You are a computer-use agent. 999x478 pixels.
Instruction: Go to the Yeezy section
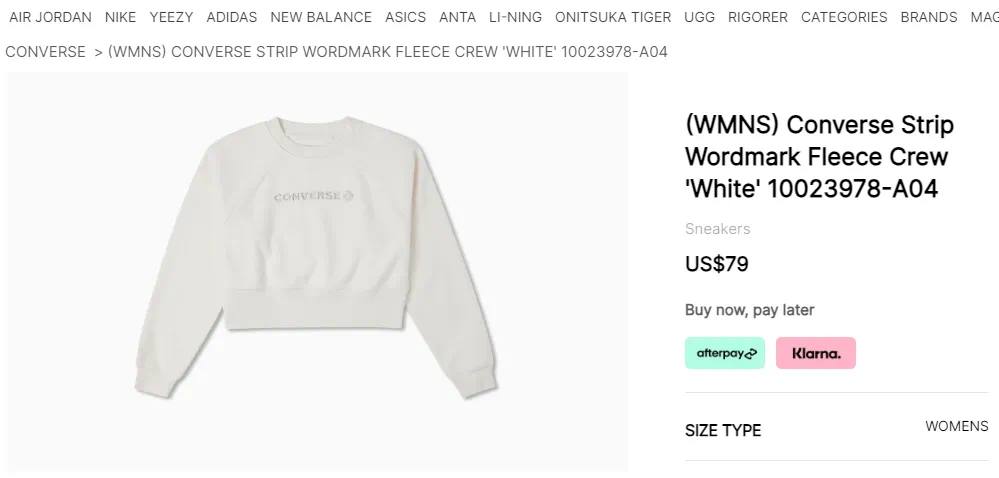(x=171, y=17)
